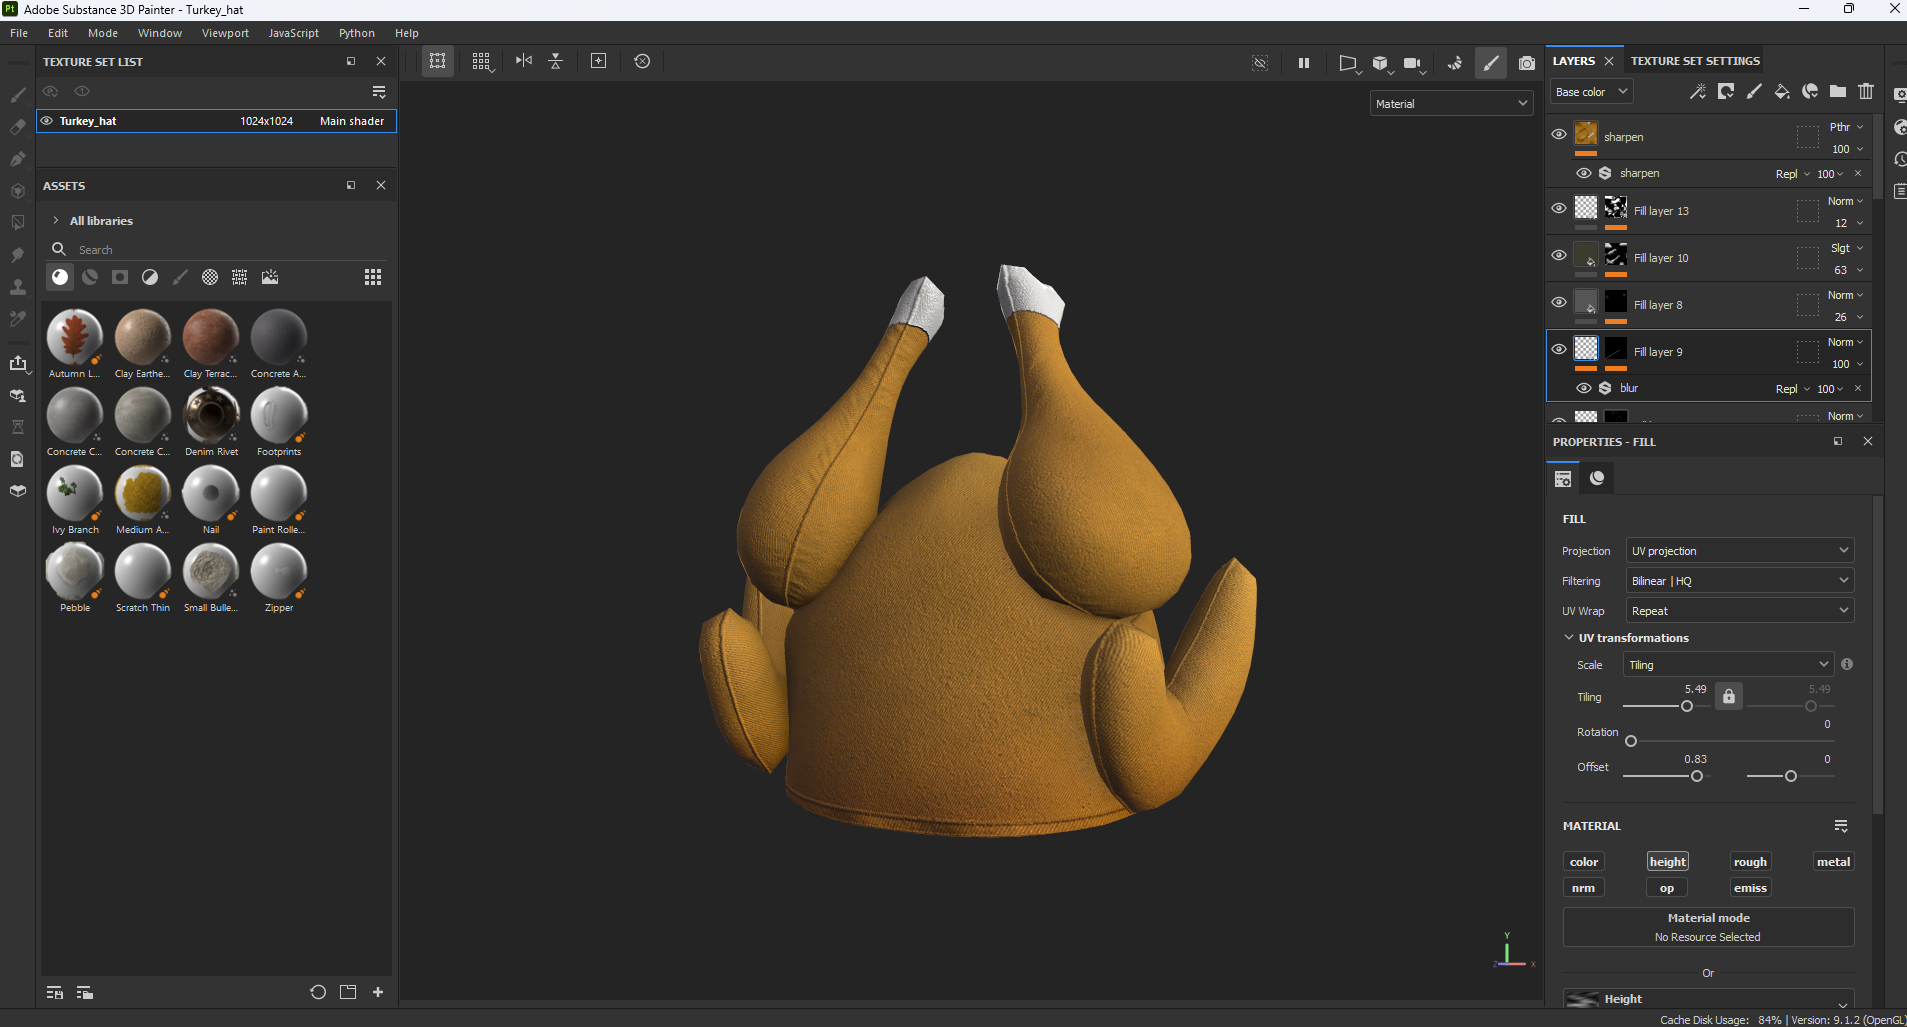Select the Paint brush tool in left sidebar
The width and height of the screenshot is (1907, 1027).
coord(18,95)
